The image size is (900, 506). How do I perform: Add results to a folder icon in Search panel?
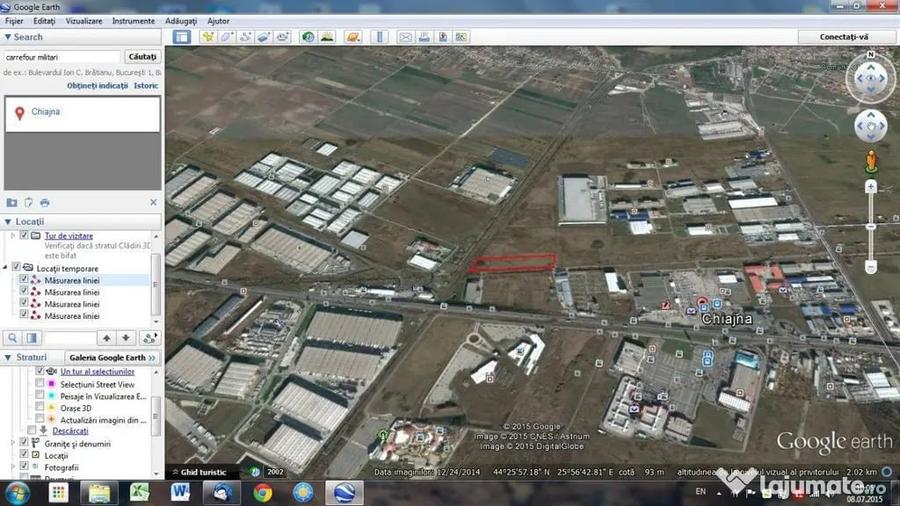[x=11, y=203]
